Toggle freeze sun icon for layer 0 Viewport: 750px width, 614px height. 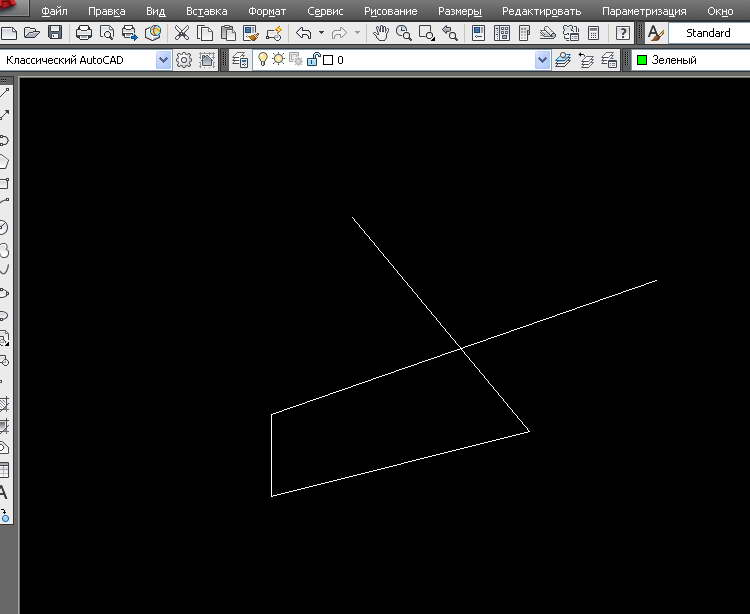pos(278,59)
